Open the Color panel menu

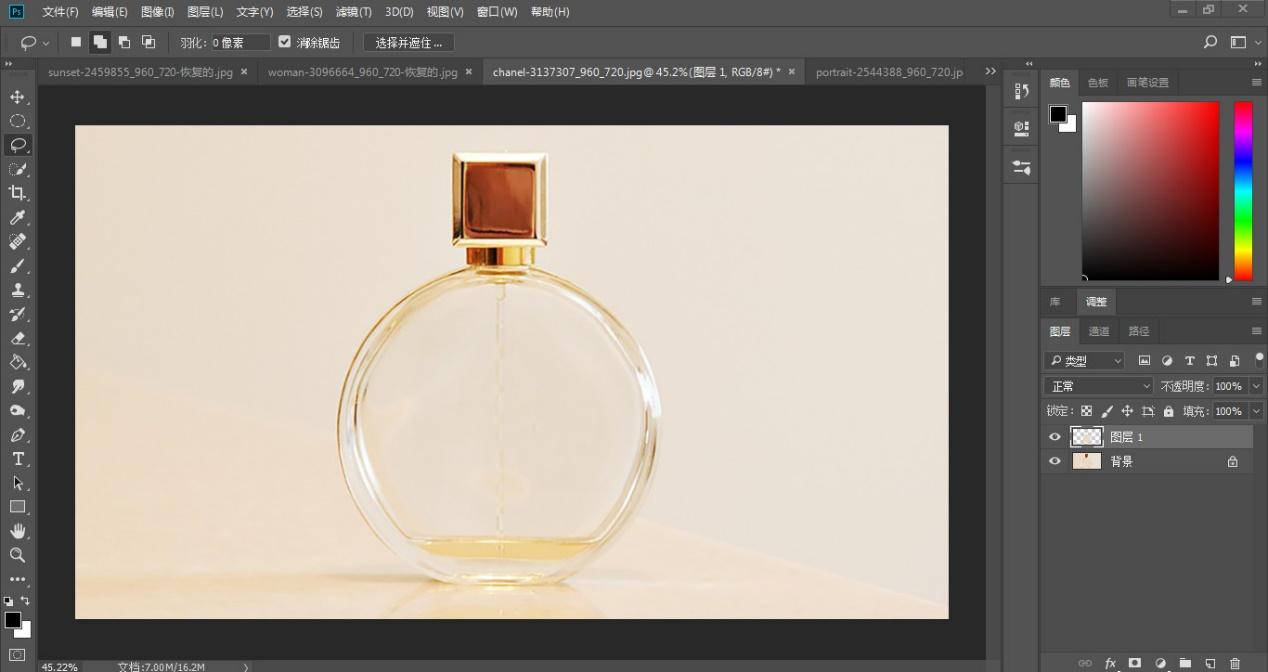(1257, 82)
